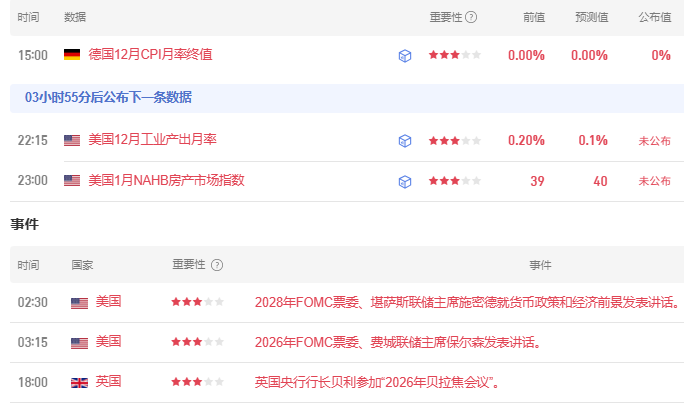Click help icon next to events 重要性 header

[x=217, y=265]
